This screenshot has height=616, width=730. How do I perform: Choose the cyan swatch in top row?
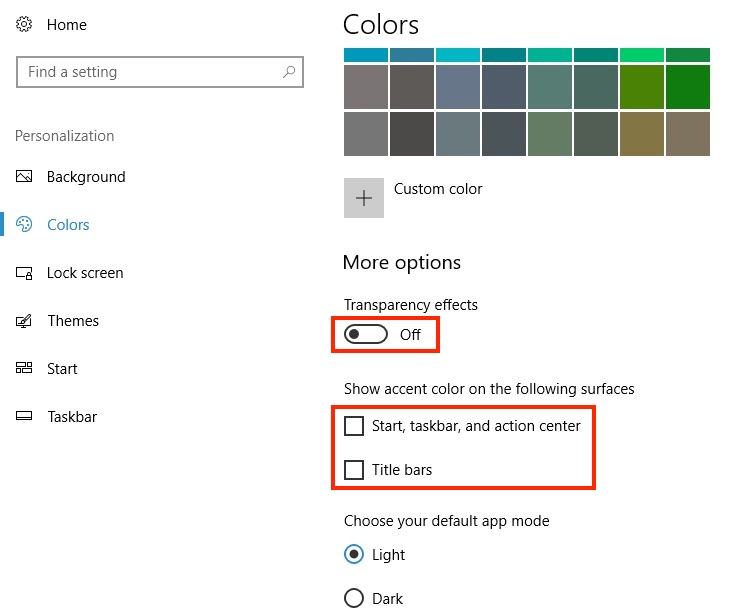click(x=458, y=55)
